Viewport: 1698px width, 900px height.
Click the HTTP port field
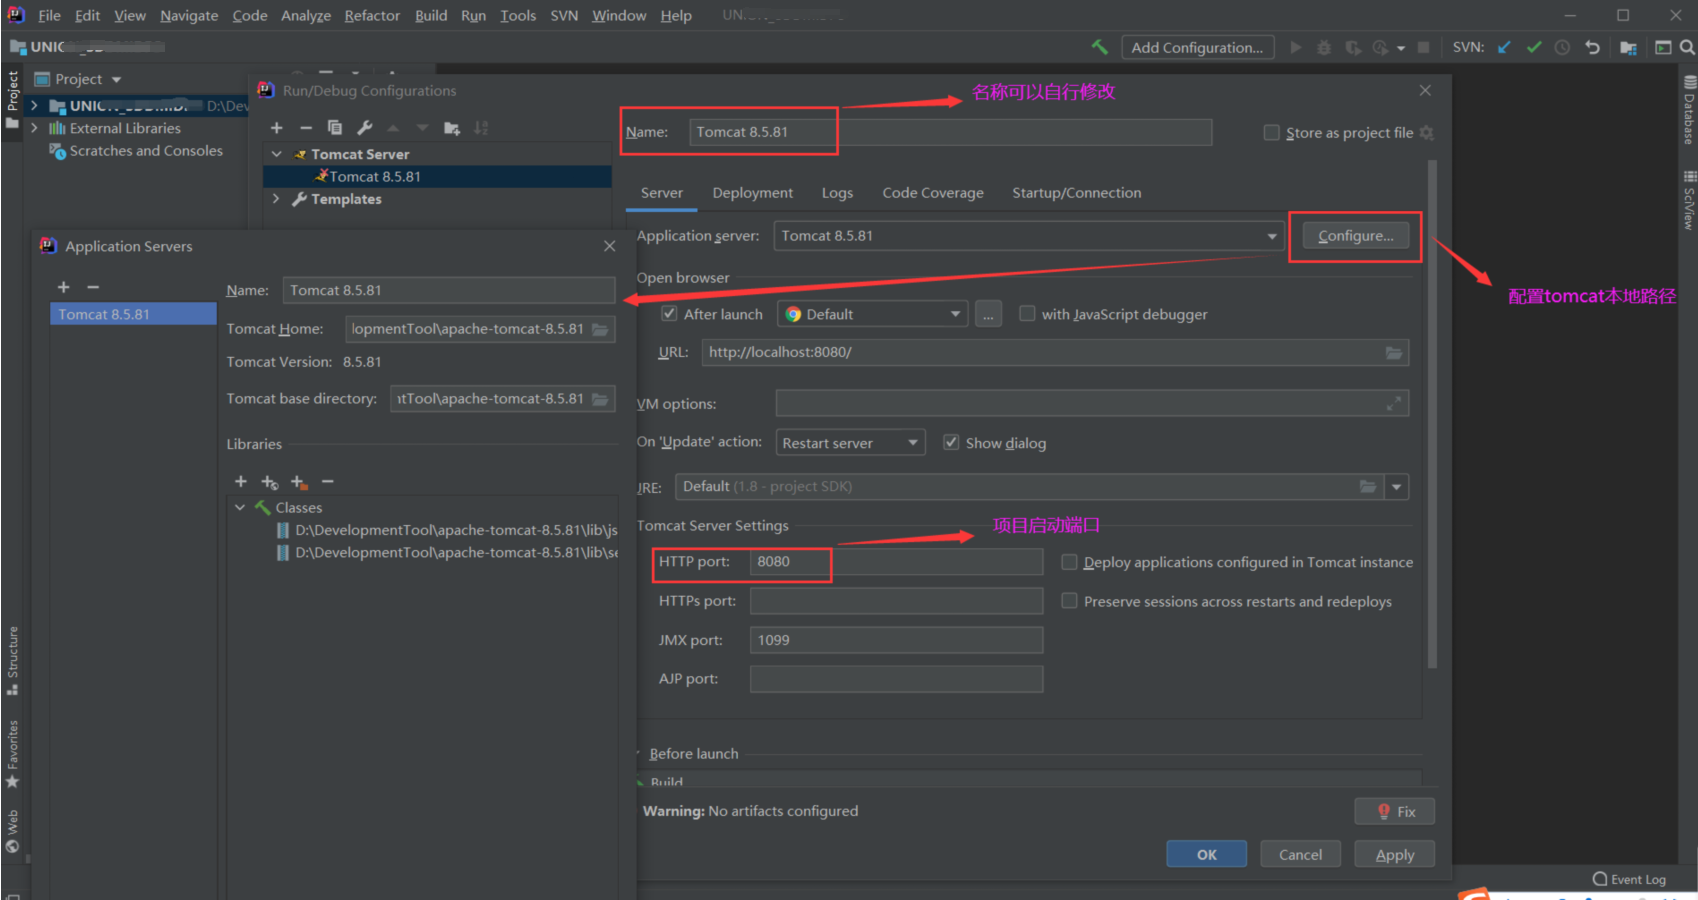896,562
